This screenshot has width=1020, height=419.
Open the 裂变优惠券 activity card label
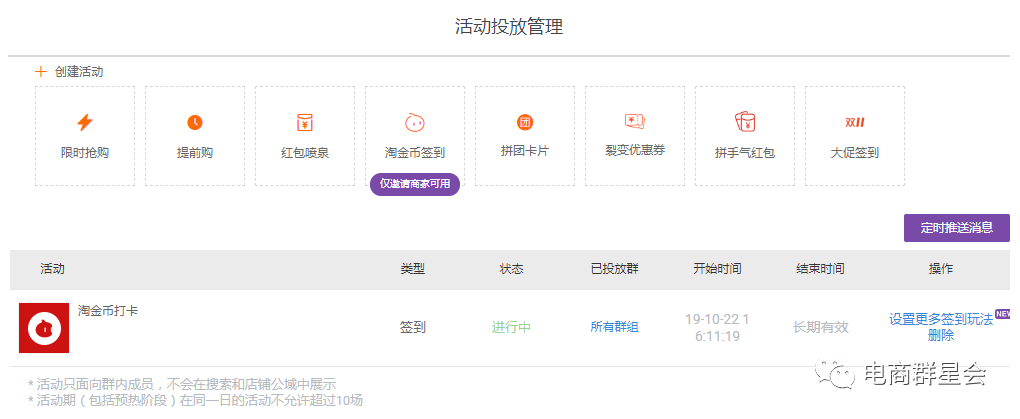[635, 150]
